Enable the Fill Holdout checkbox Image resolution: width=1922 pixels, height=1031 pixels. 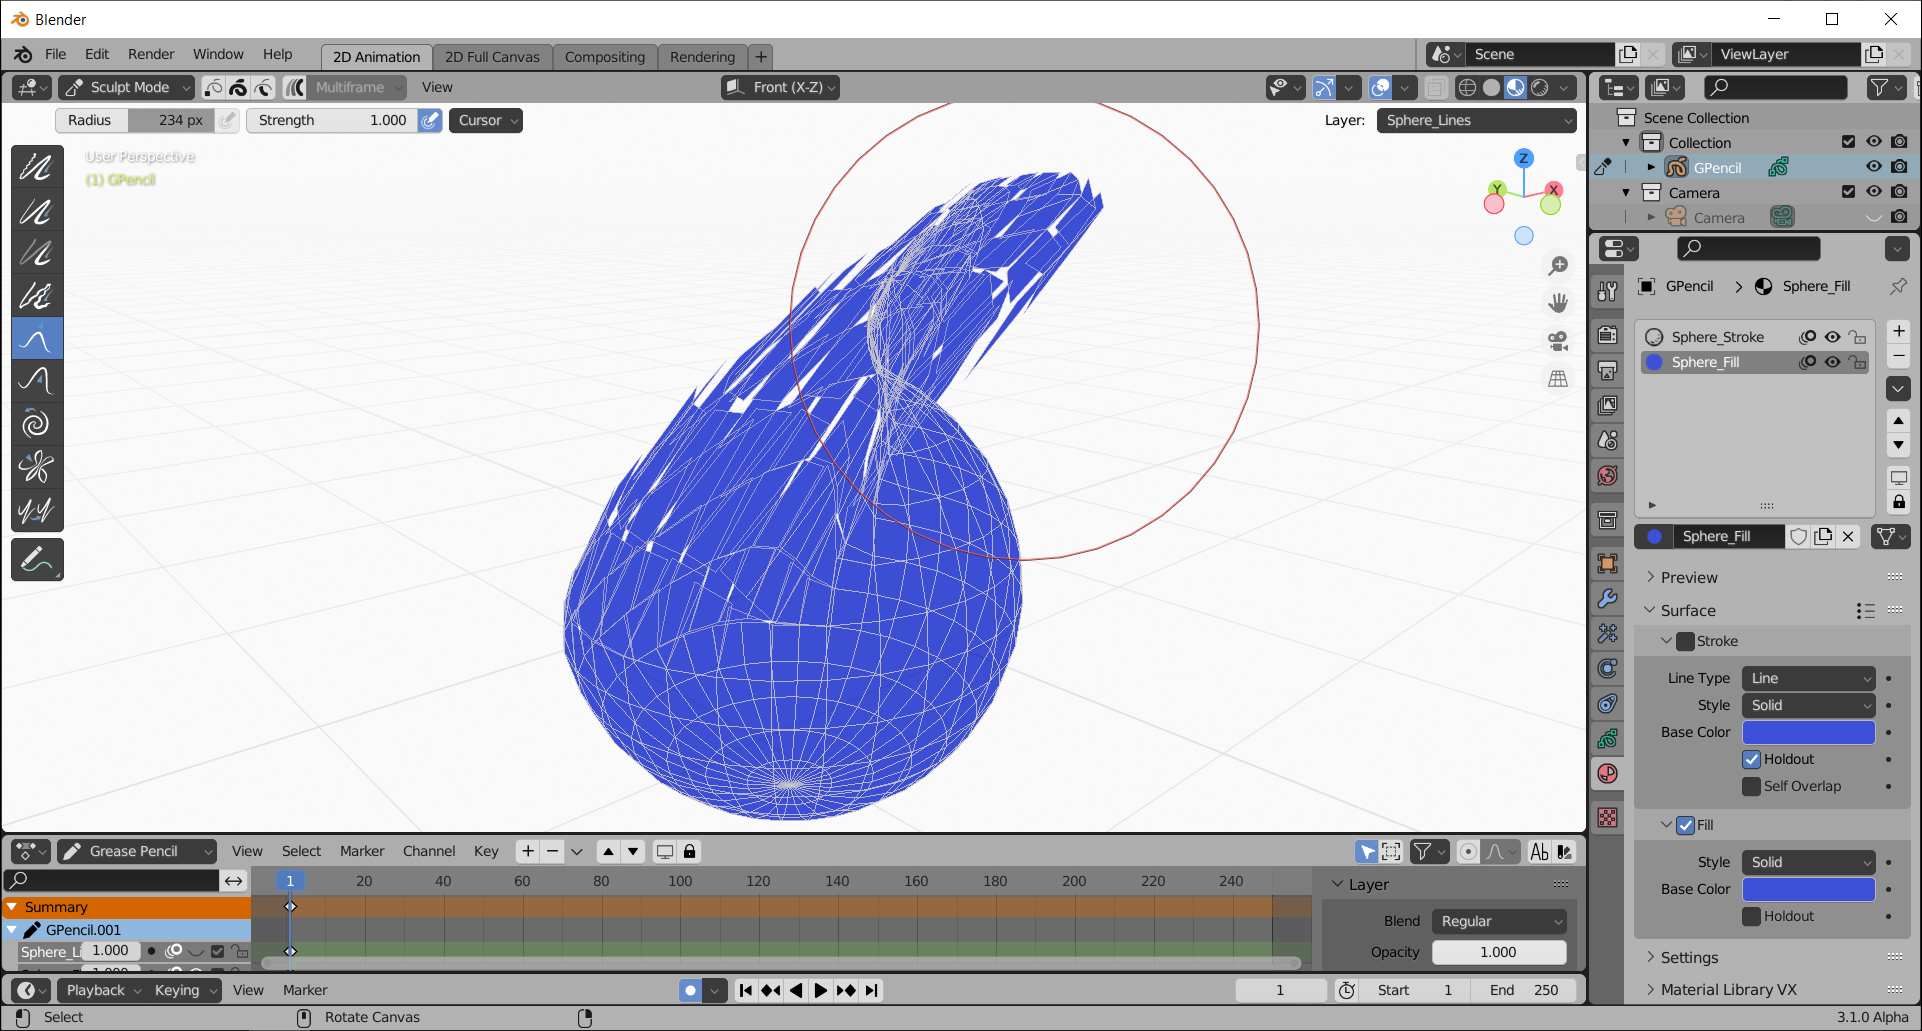pos(1752,916)
